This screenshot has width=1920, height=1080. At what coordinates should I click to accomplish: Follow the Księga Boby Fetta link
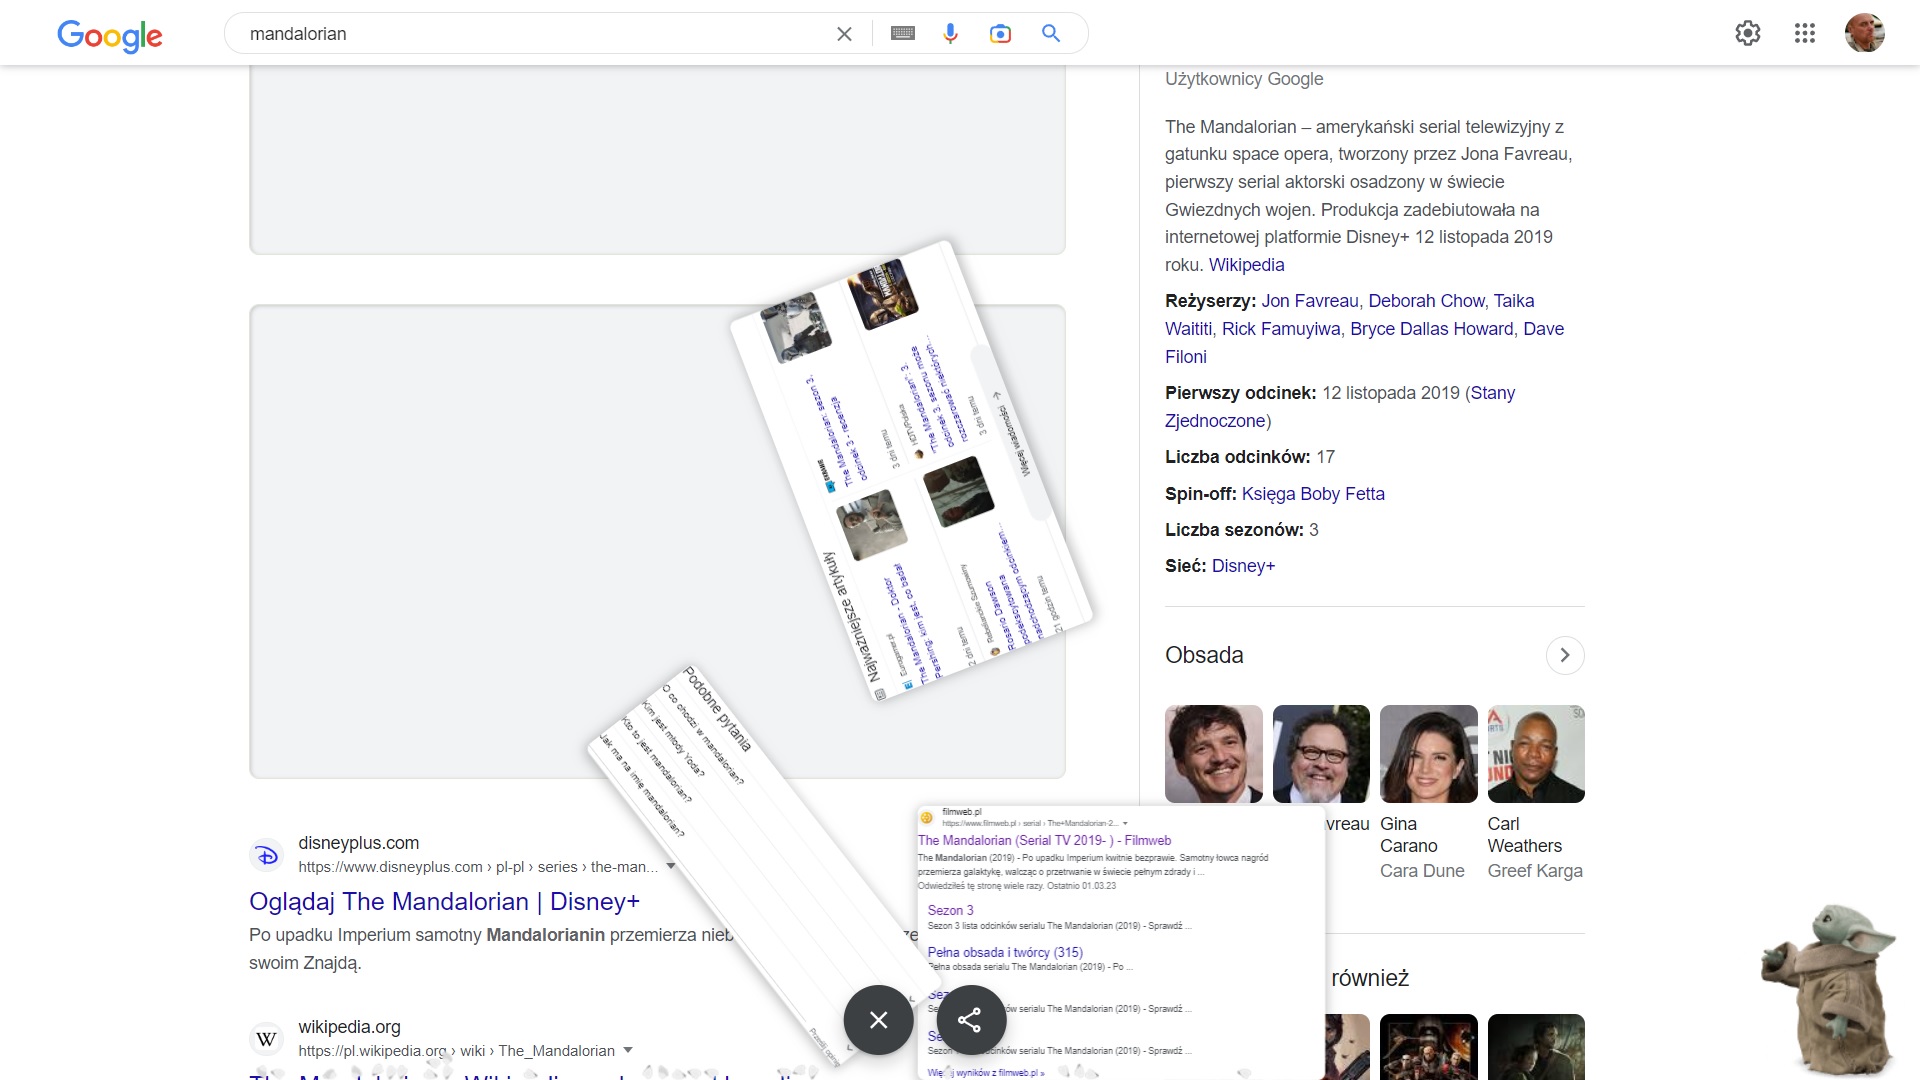[1312, 494]
